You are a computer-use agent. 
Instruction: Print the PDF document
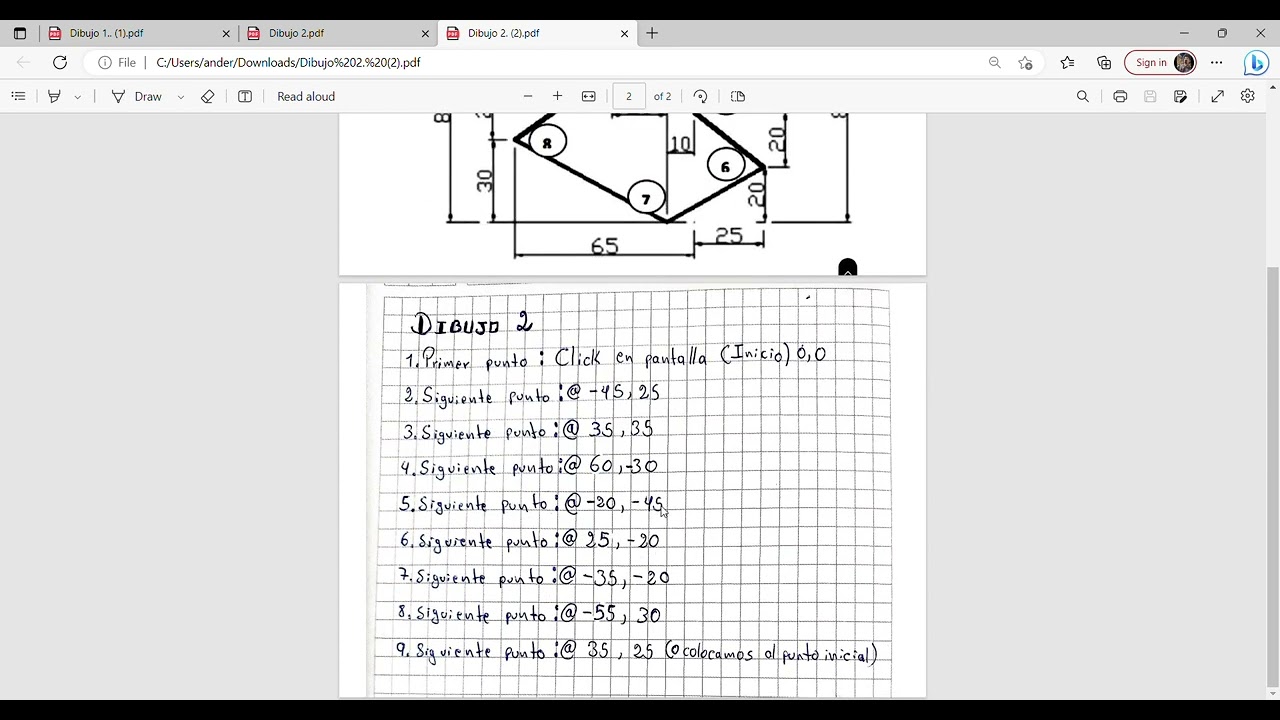[x=1120, y=96]
